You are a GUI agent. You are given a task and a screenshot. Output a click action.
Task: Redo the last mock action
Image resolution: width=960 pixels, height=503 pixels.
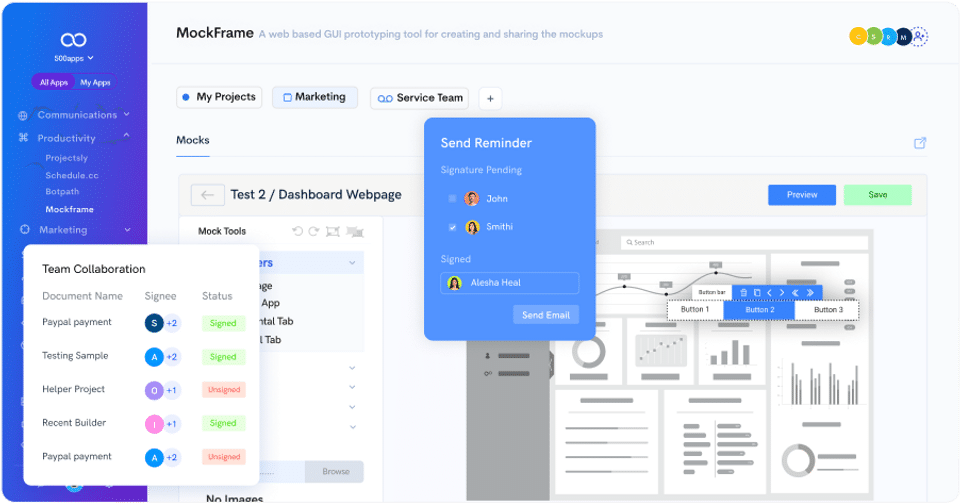point(313,231)
